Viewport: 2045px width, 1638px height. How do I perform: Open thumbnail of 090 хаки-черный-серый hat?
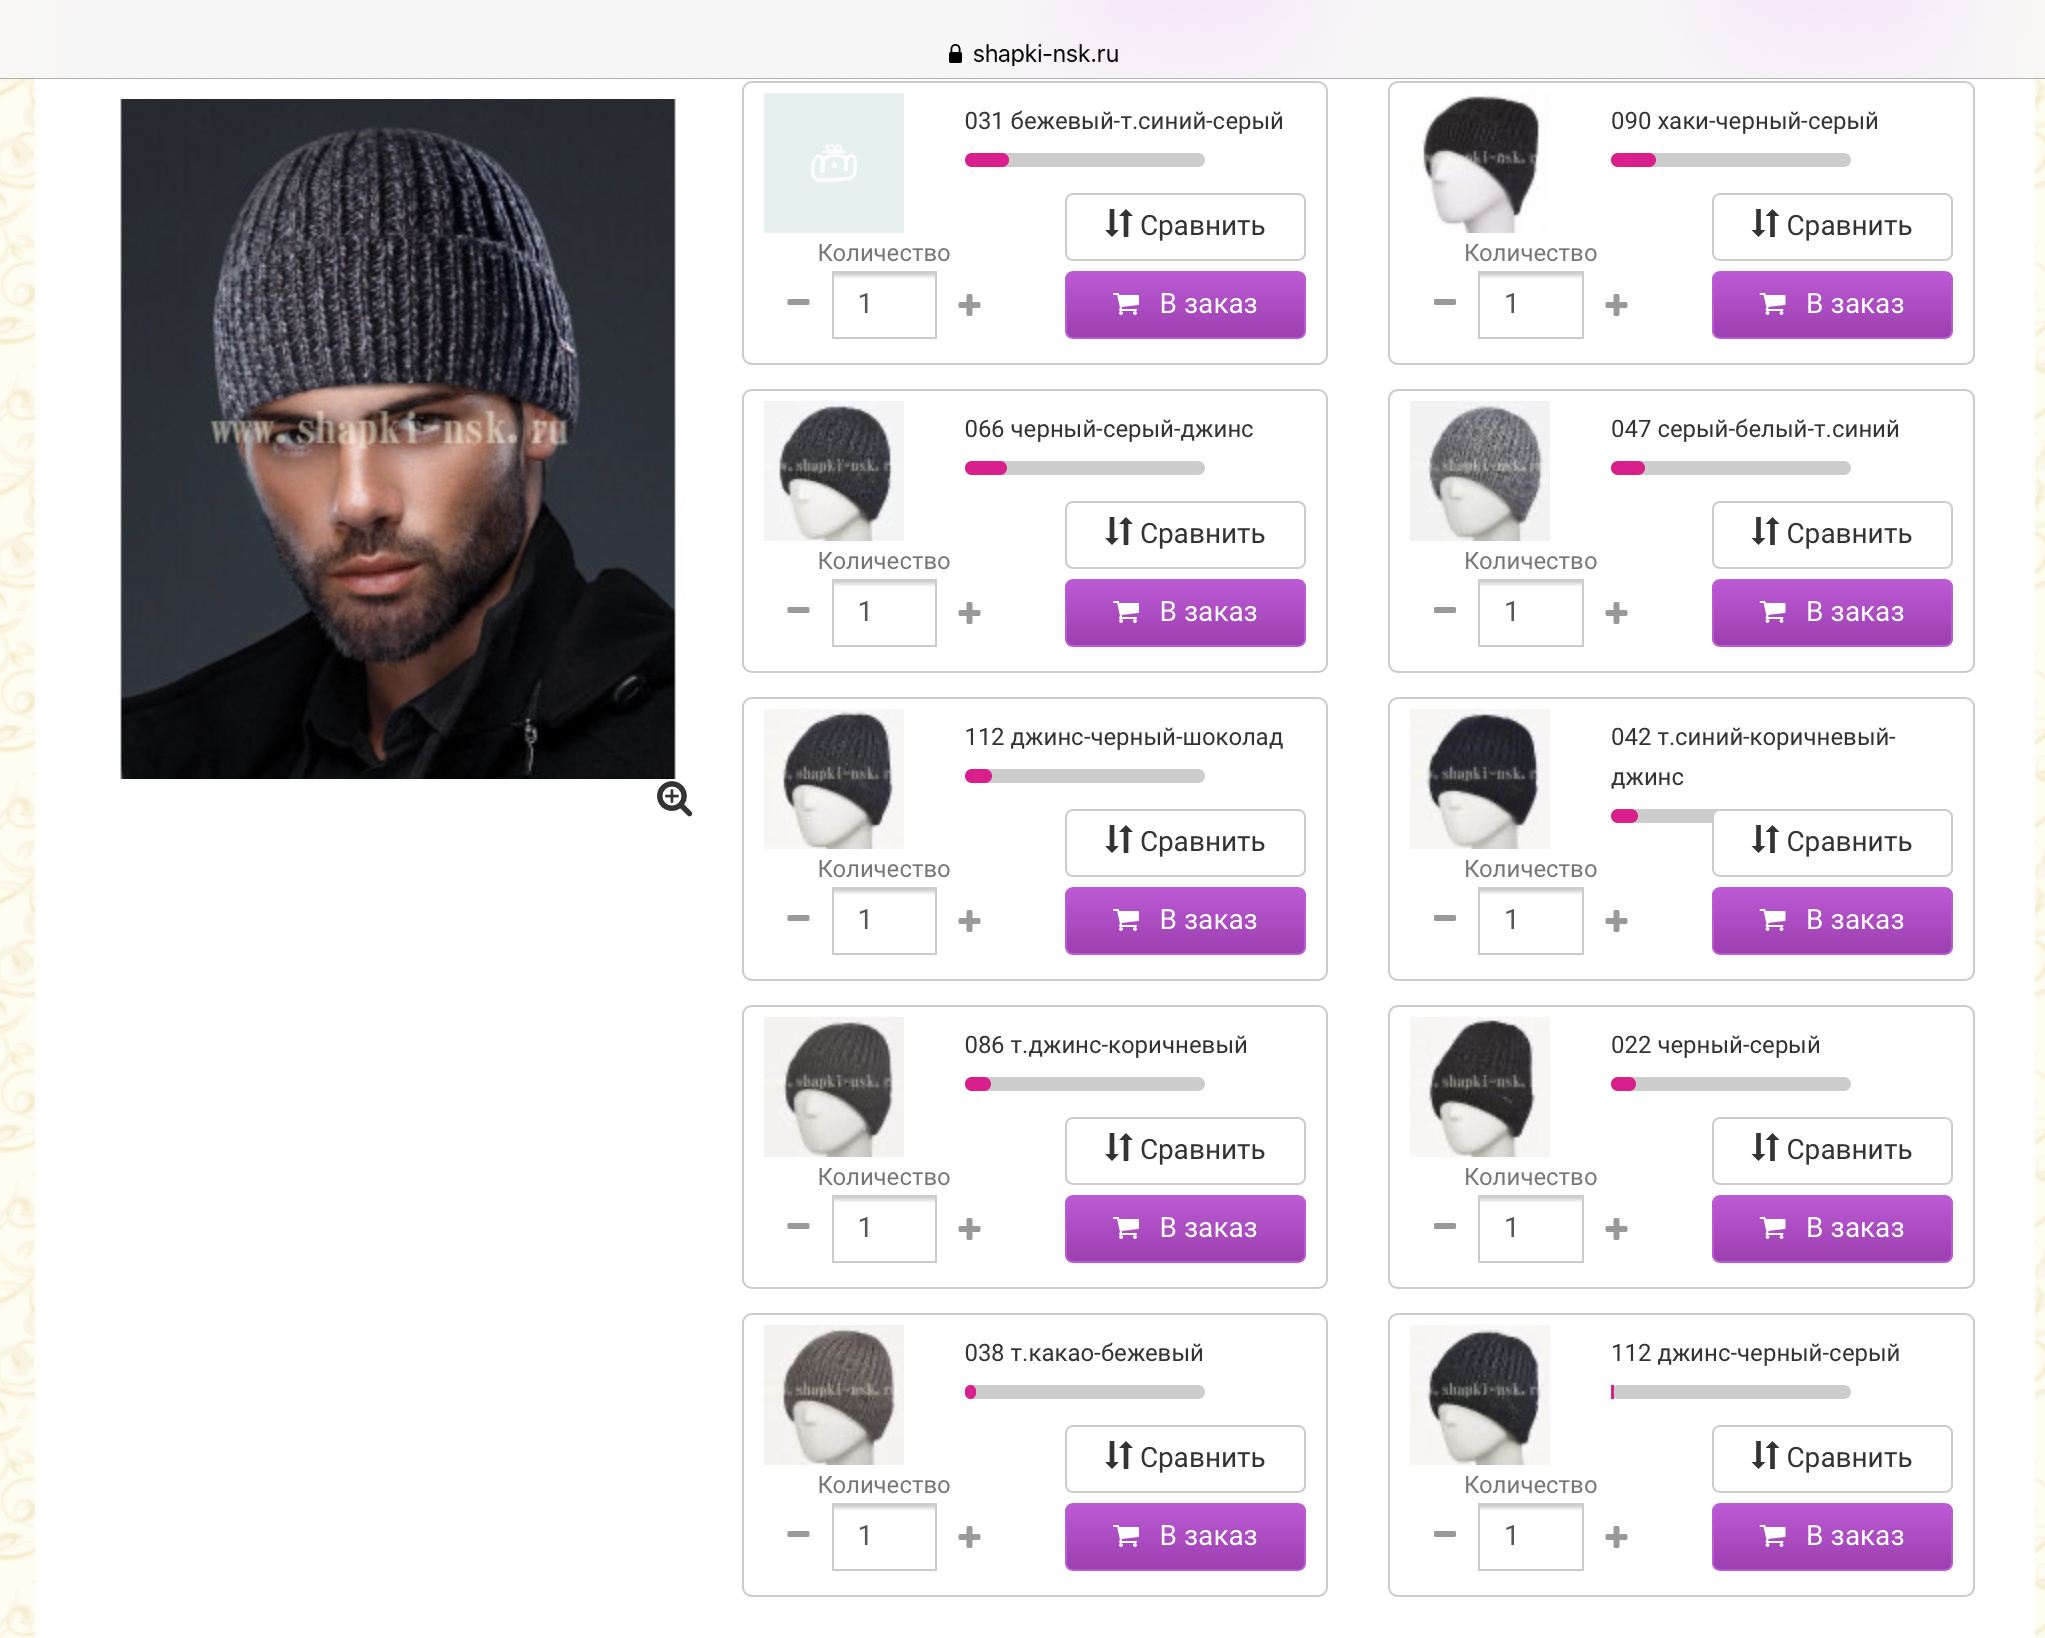point(1480,163)
